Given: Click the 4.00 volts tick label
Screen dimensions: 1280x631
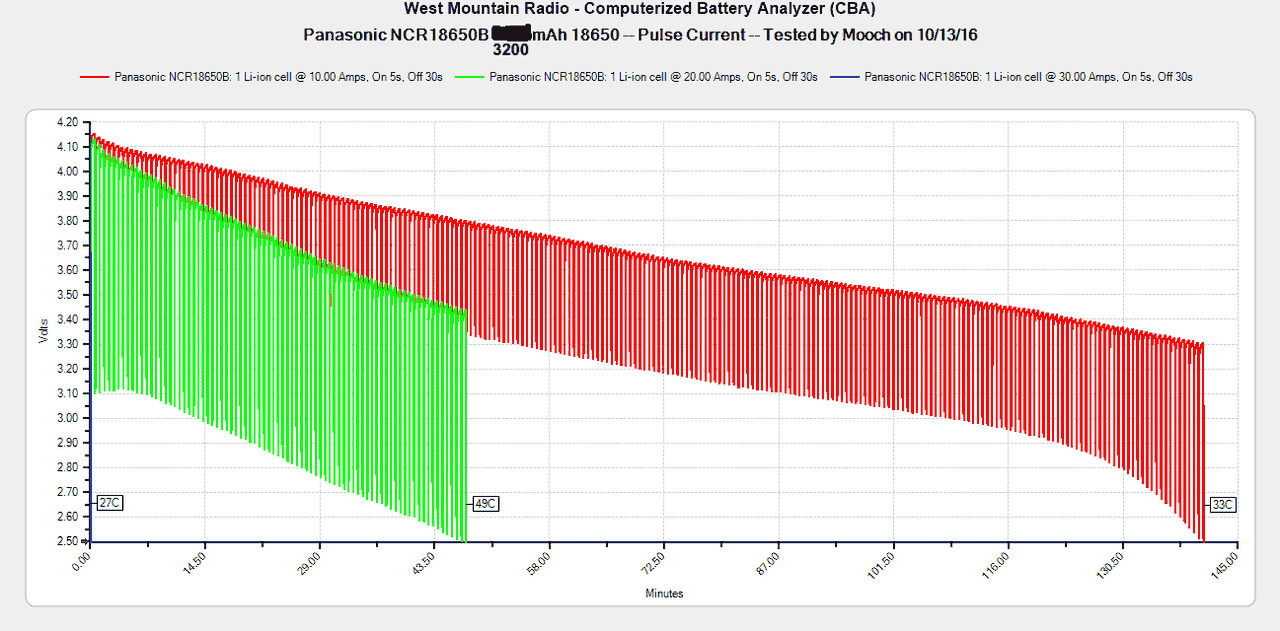Looking at the screenshot, I should pyautogui.click(x=68, y=172).
